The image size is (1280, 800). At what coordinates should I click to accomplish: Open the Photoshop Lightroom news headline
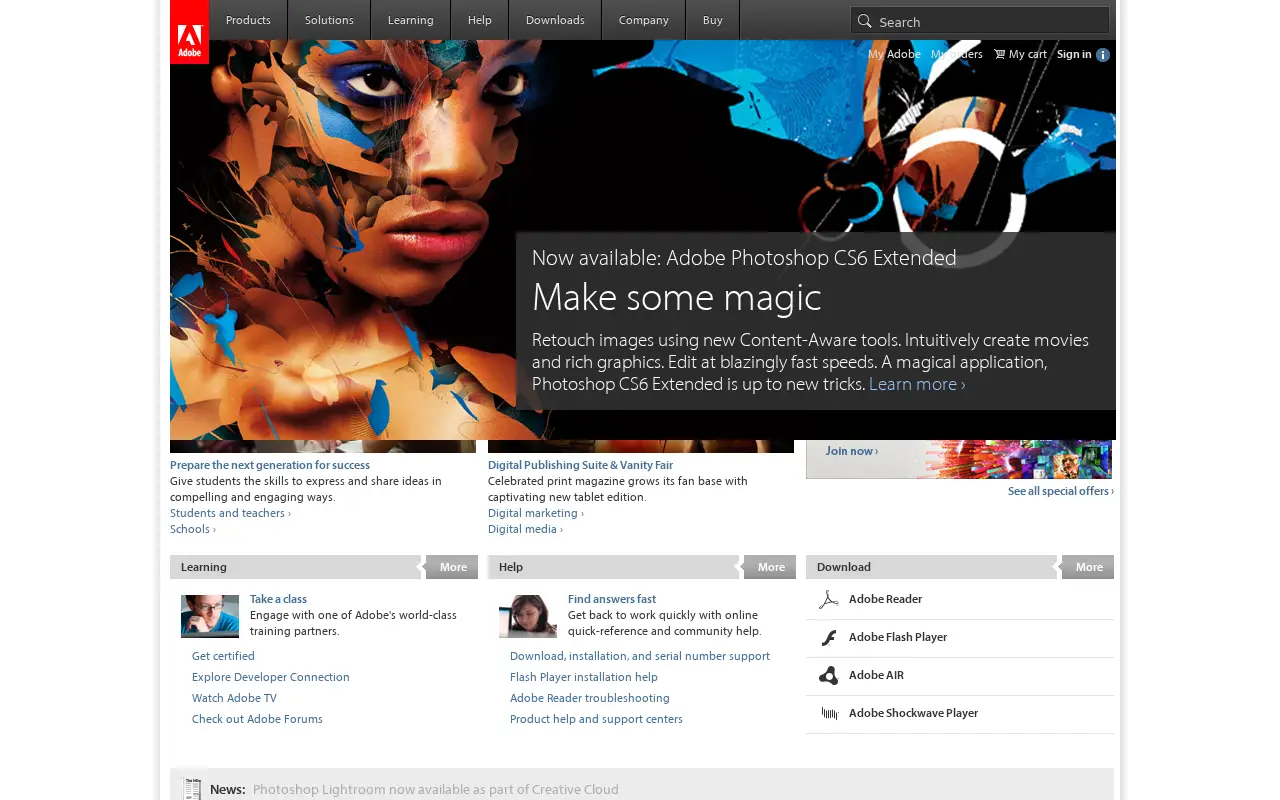(436, 789)
